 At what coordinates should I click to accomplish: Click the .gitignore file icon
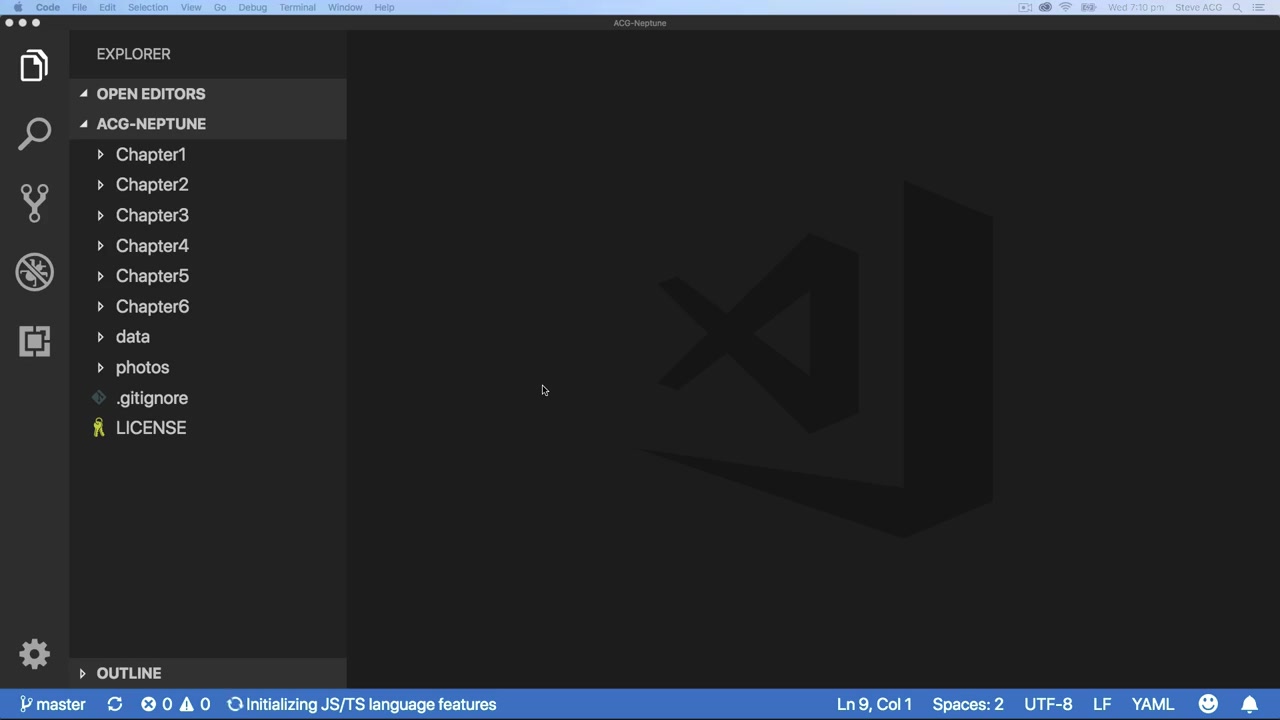[x=99, y=398]
